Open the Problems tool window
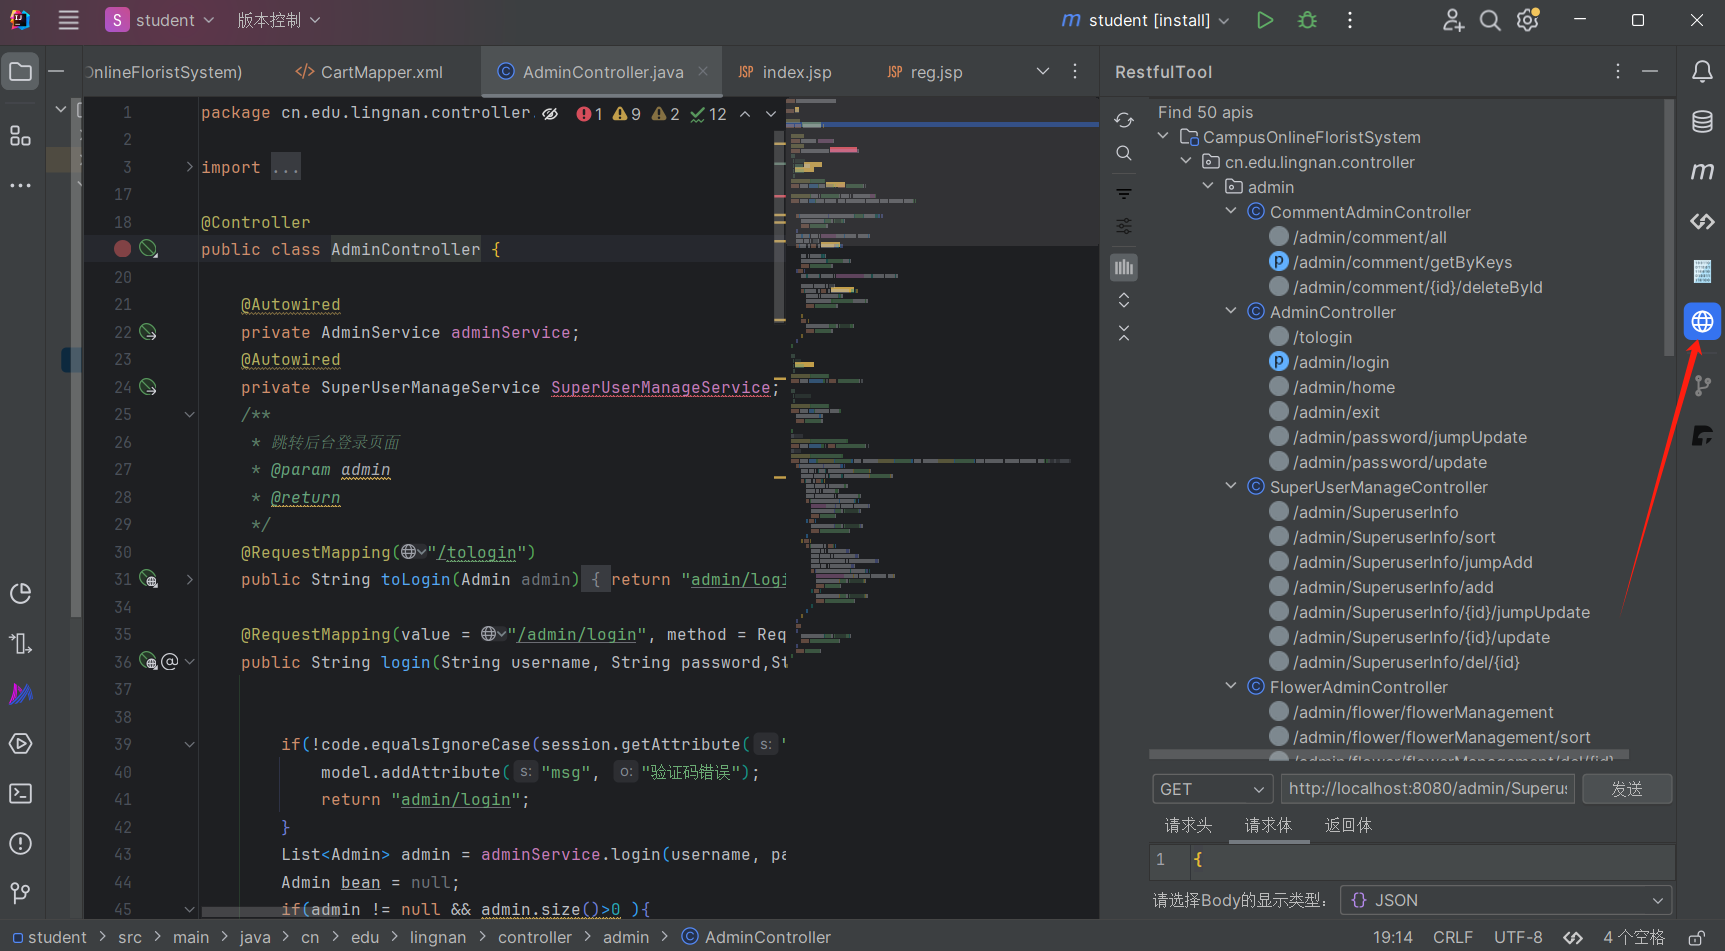This screenshot has width=1725, height=951. click(20, 843)
